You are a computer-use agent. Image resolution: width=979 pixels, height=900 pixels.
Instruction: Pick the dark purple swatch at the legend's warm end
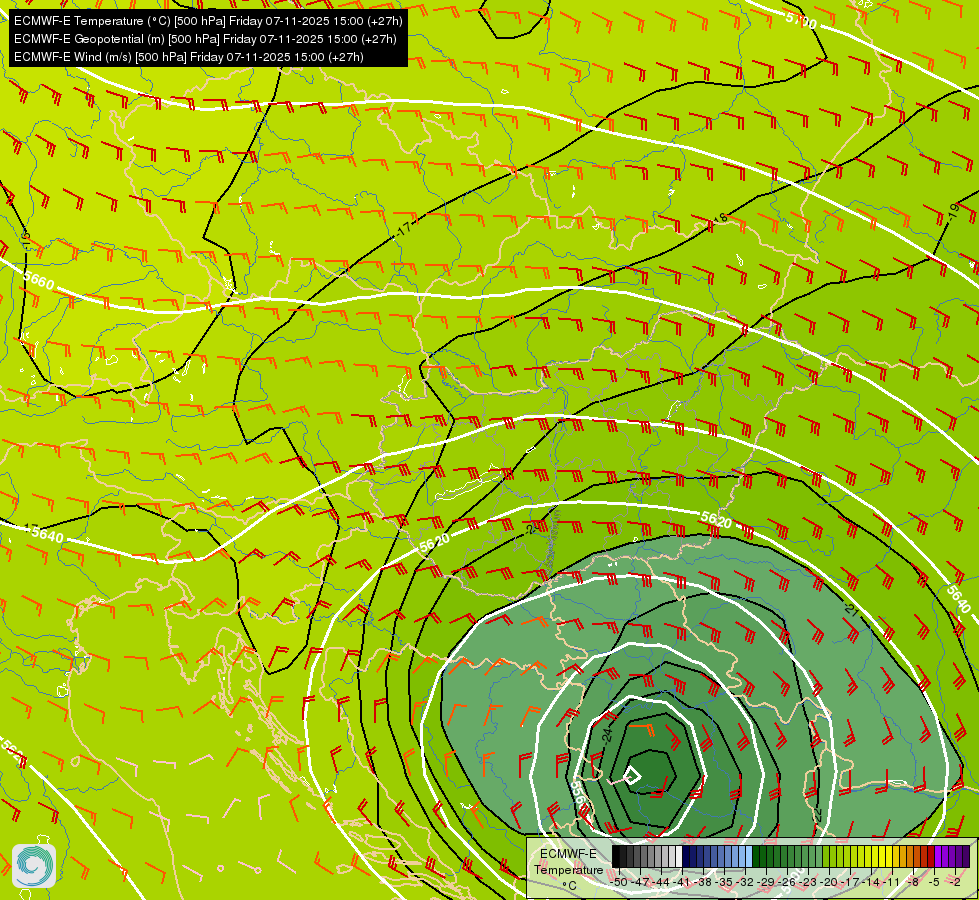click(966, 856)
